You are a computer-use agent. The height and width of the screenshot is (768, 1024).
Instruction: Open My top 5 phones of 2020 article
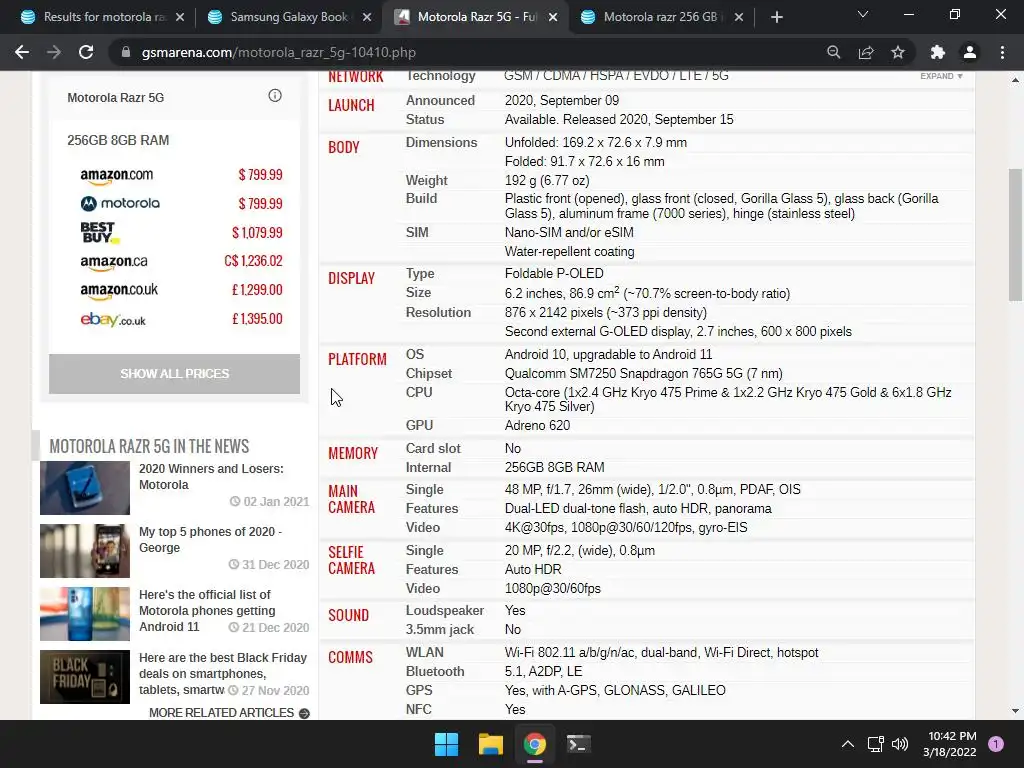tap(210, 539)
